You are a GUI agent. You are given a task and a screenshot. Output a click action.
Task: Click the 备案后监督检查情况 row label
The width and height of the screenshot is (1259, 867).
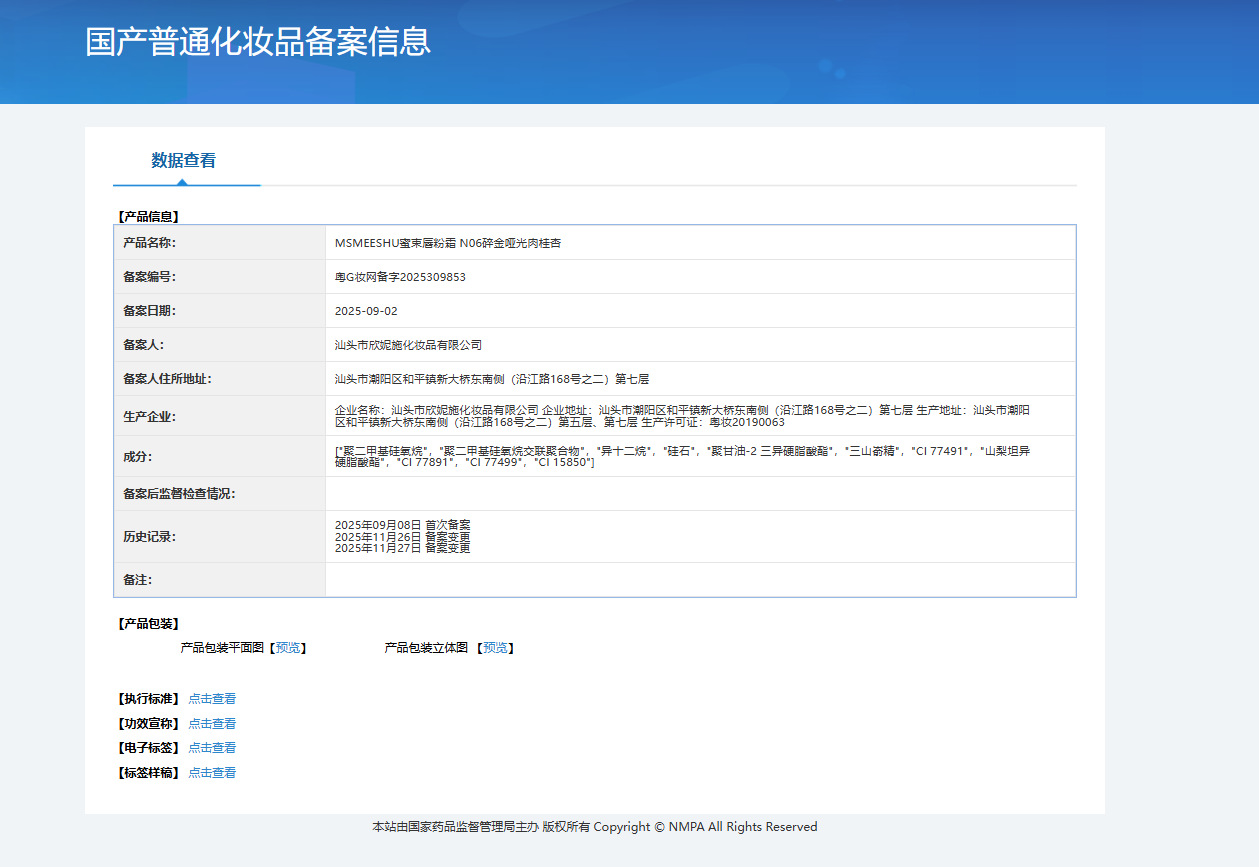pos(179,494)
